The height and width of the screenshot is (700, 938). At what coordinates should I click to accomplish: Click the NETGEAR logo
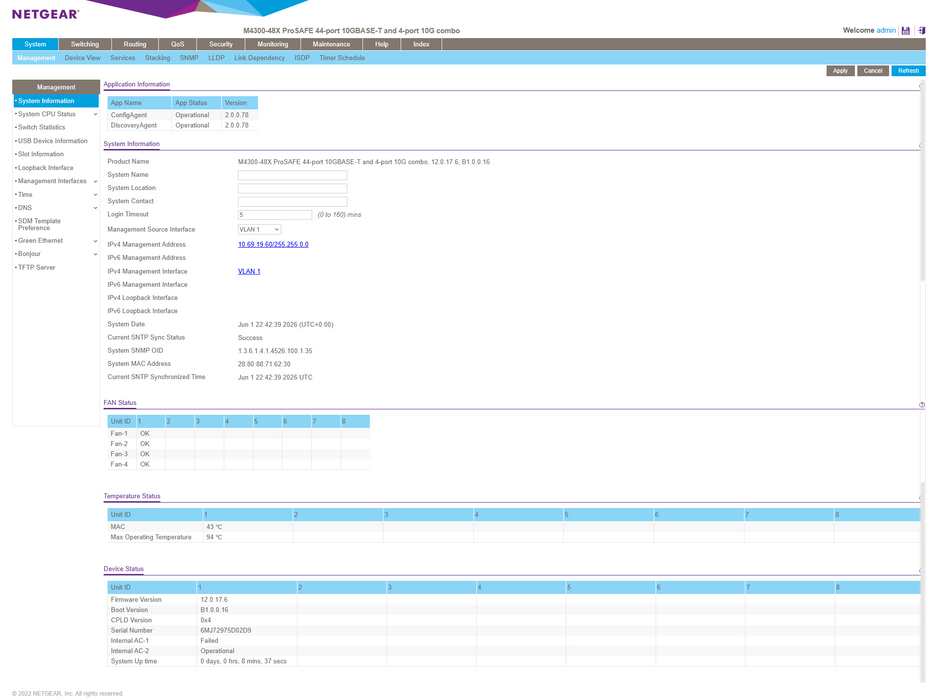45,14
